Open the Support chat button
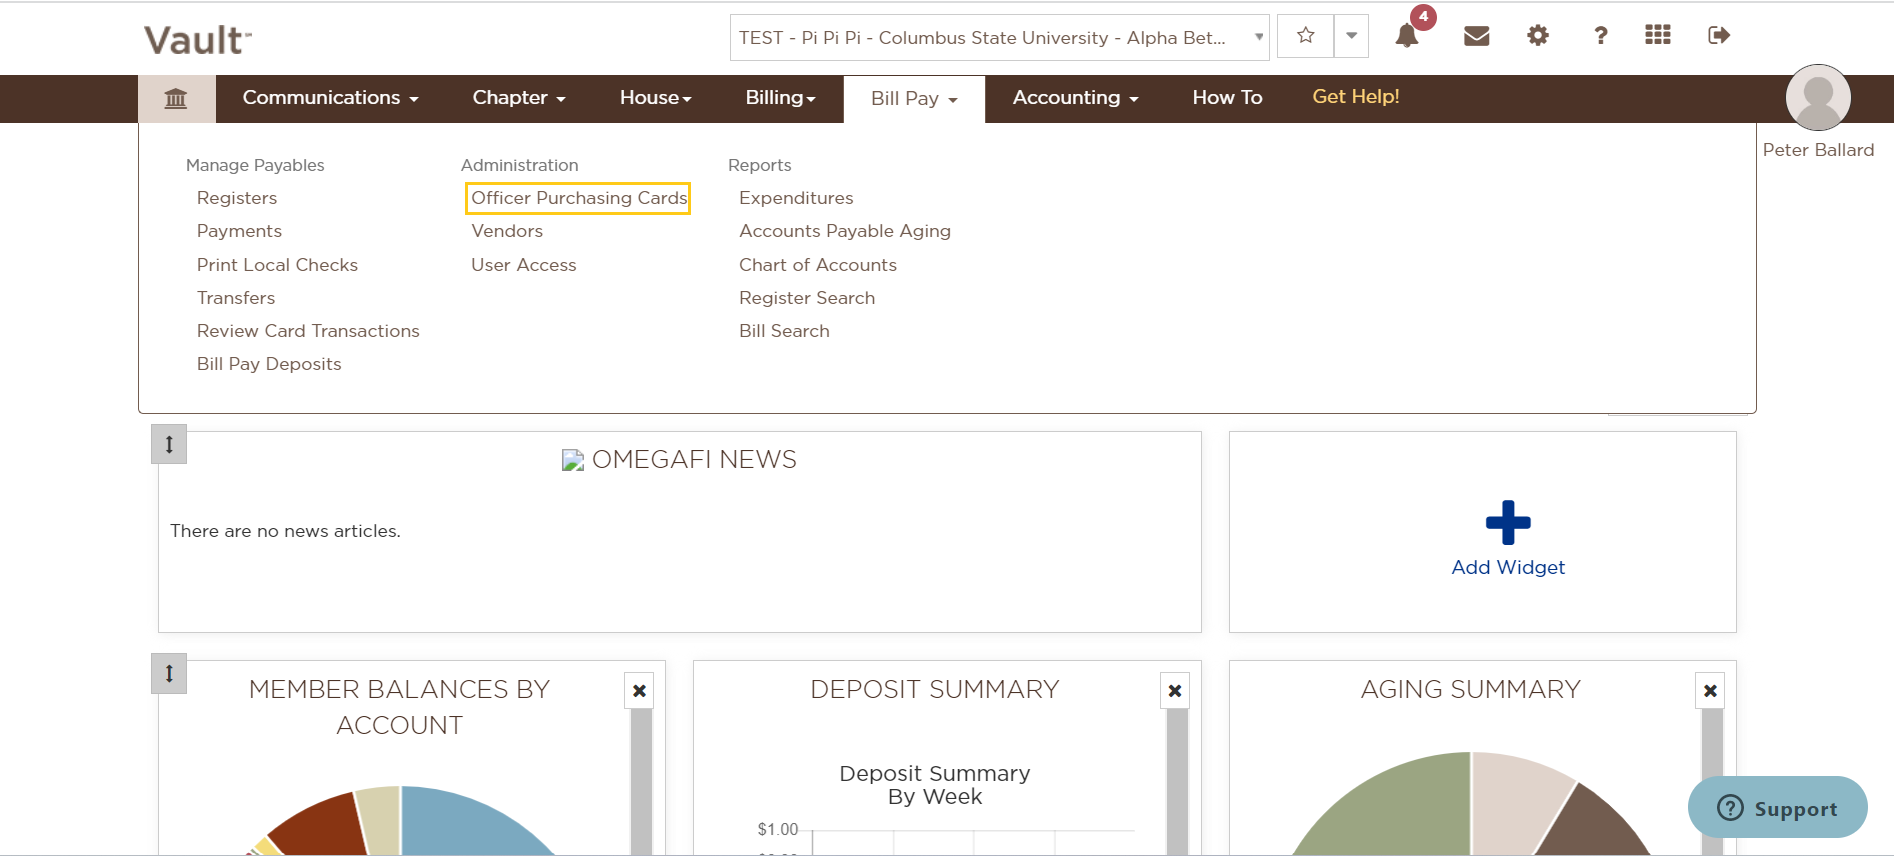 point(1777,808)
